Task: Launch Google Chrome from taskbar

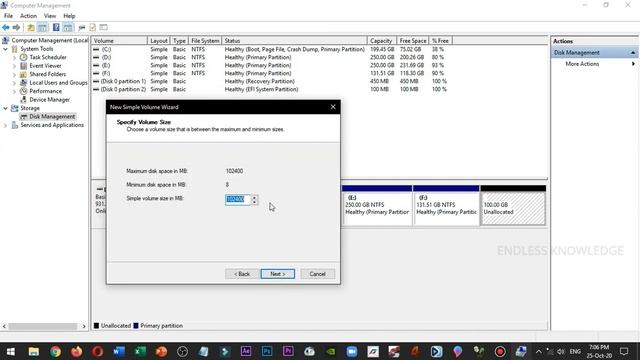Action: click(55, 351)
